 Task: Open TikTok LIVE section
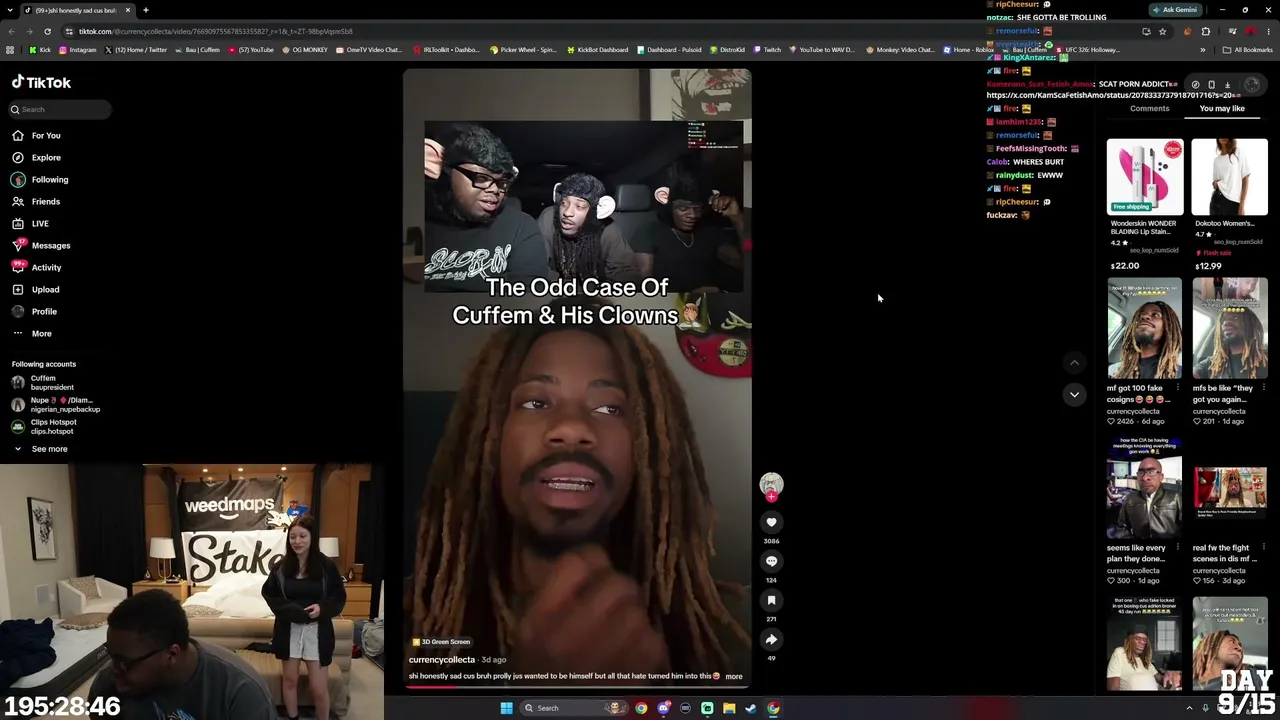[x=30, y=223]
